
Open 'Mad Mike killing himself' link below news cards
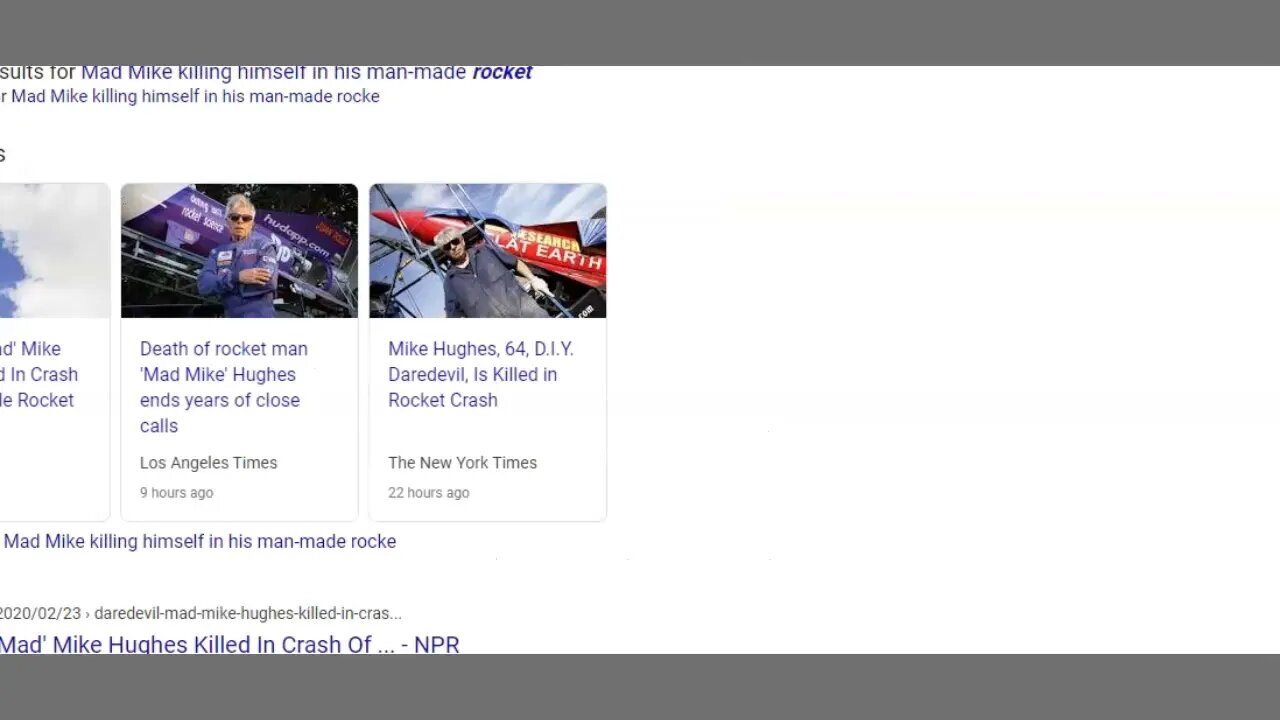tap(200, 541)
